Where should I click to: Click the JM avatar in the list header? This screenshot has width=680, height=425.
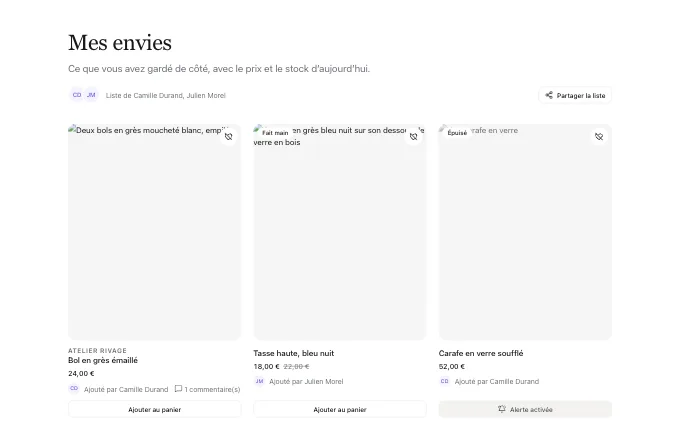point(91,95)
